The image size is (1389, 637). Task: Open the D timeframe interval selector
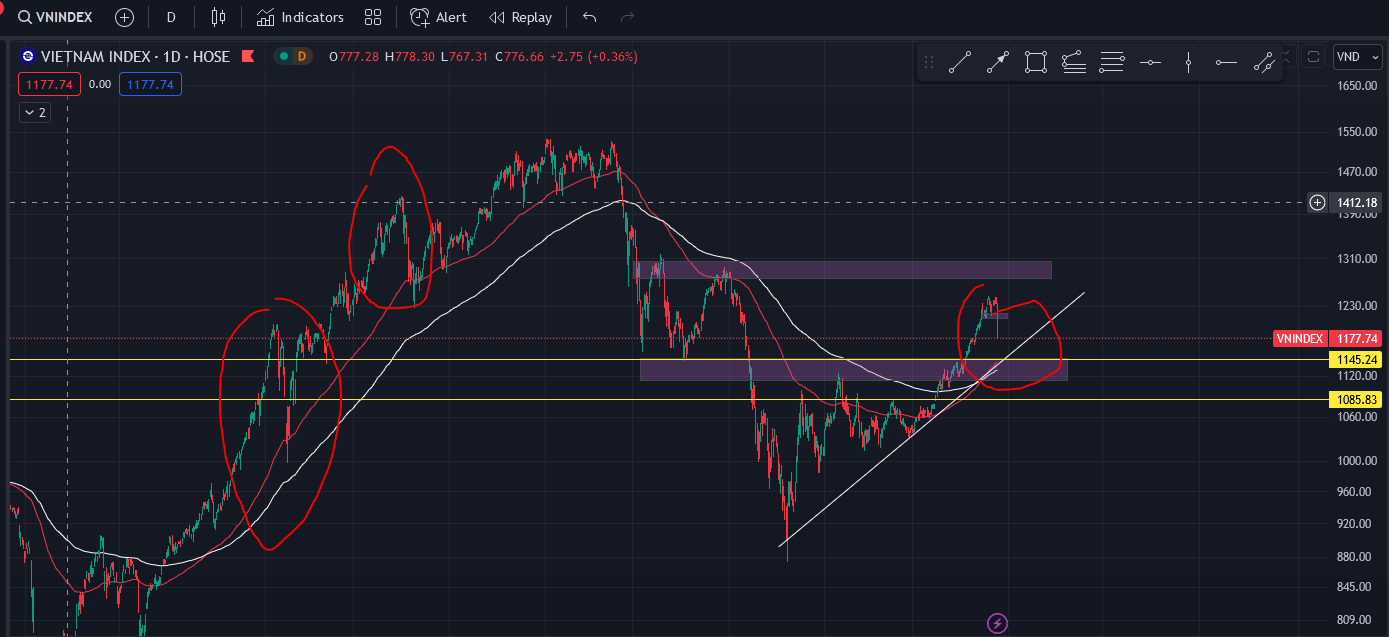click(171, 17)
